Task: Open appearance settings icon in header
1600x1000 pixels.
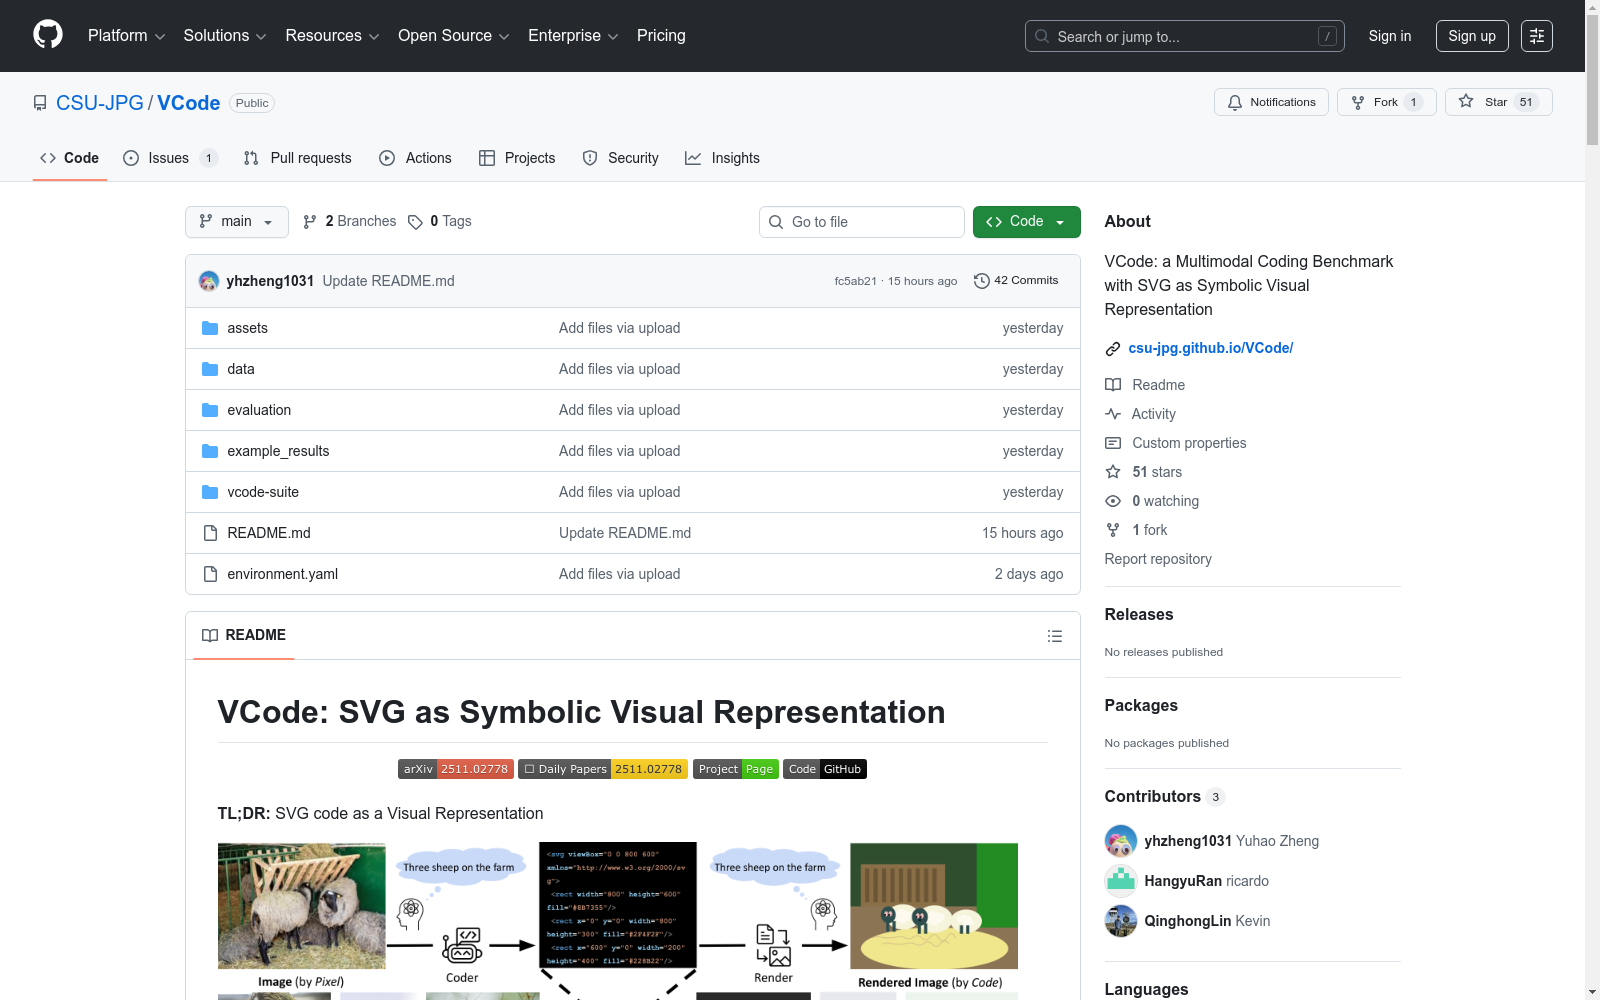Action: coord(1537,36)
